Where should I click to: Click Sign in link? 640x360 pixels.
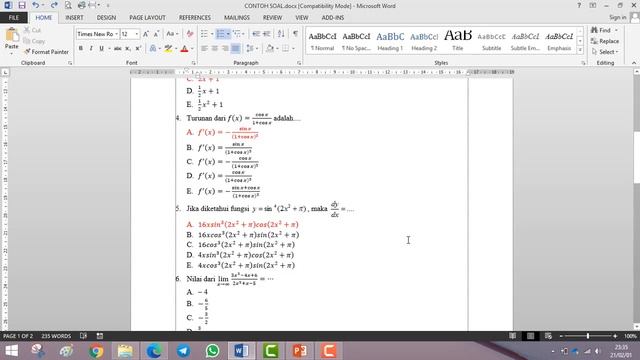(x=618, y=17)
